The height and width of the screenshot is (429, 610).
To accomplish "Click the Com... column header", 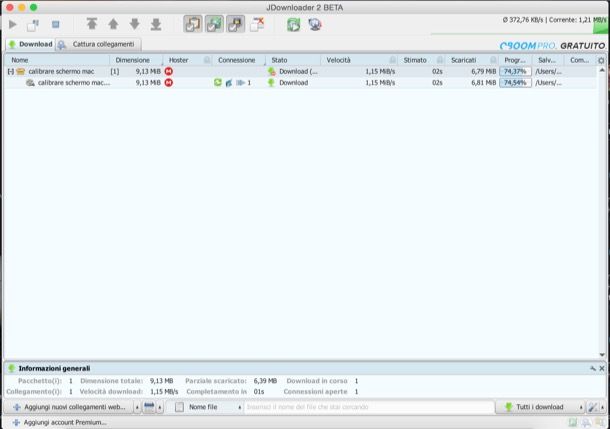I will [579, 60].
